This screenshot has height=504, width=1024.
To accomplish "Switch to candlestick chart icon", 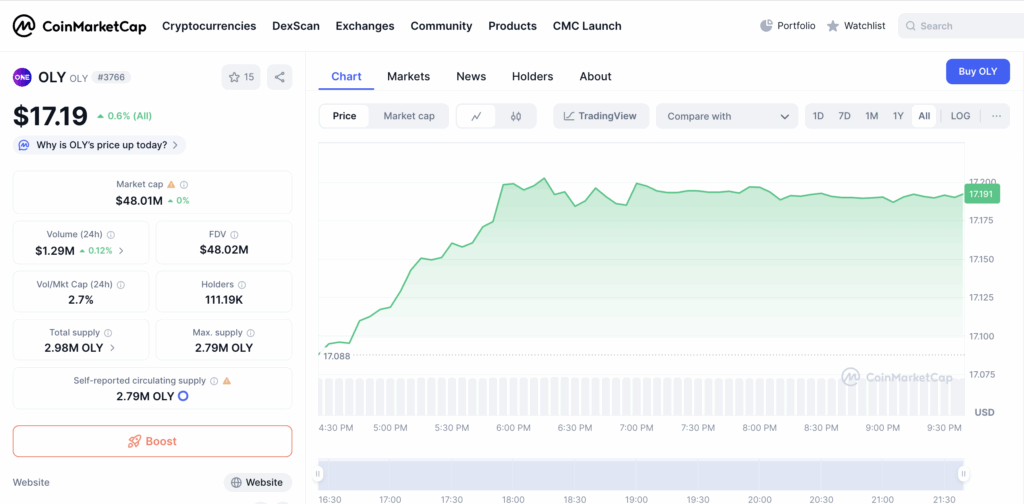I will pos(516,116).
